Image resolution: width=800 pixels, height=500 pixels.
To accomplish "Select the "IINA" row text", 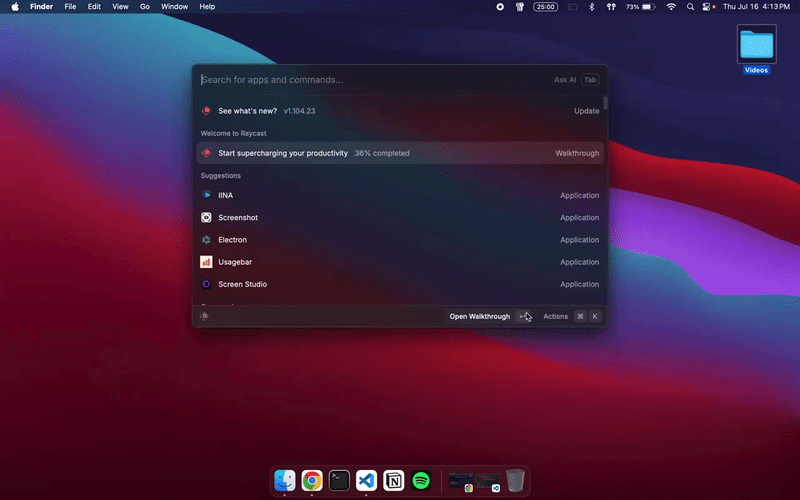I will (x=226, y=195).
